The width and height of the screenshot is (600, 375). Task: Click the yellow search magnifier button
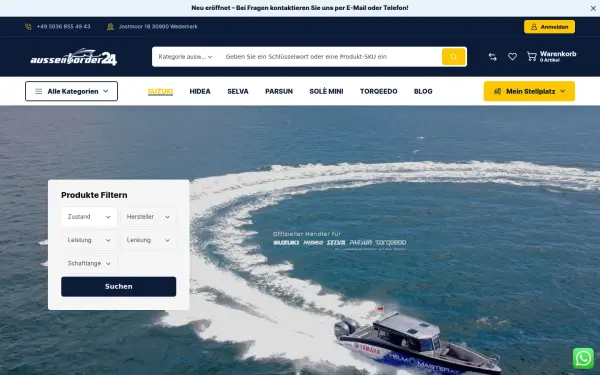pos(453,57)
